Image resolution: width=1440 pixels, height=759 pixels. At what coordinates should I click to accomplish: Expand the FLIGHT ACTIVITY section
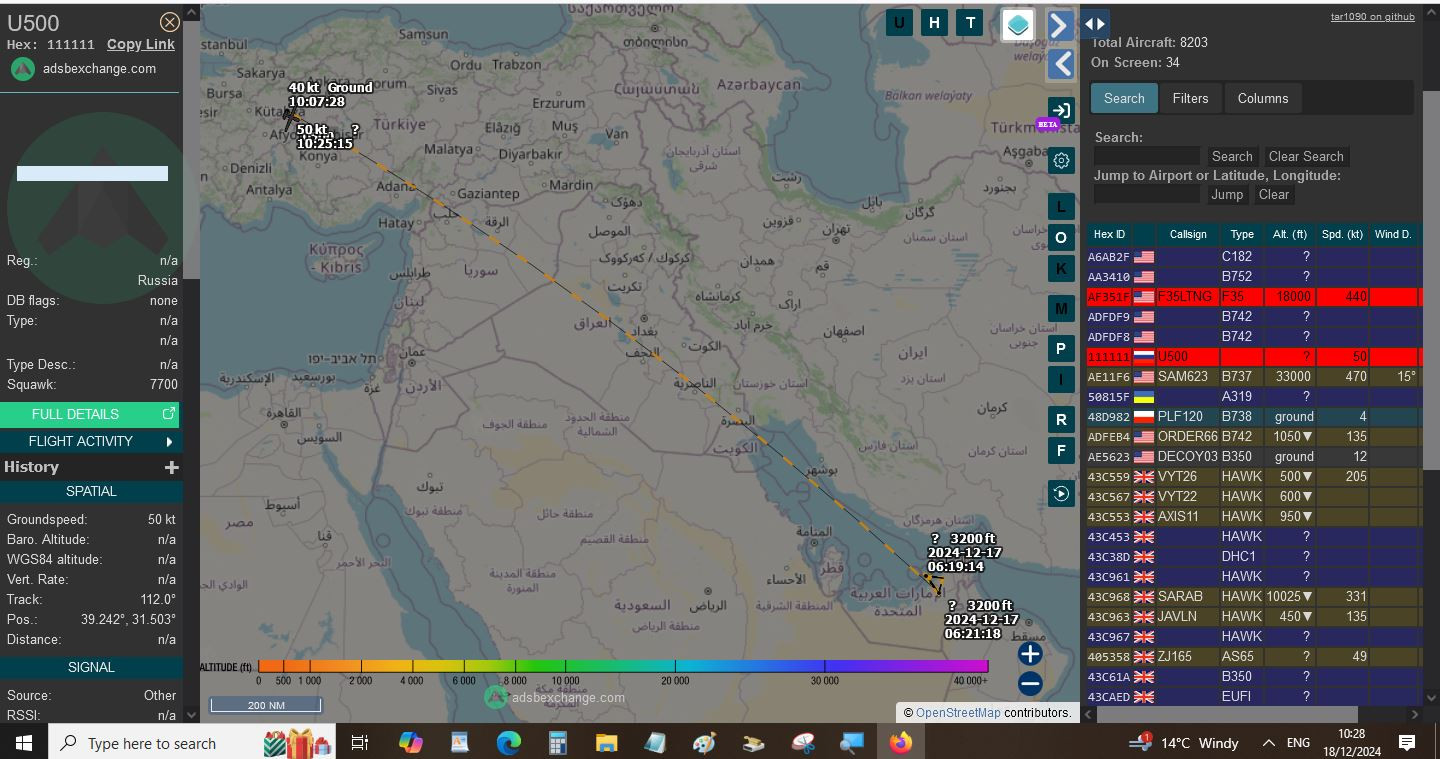click(91, 441)
